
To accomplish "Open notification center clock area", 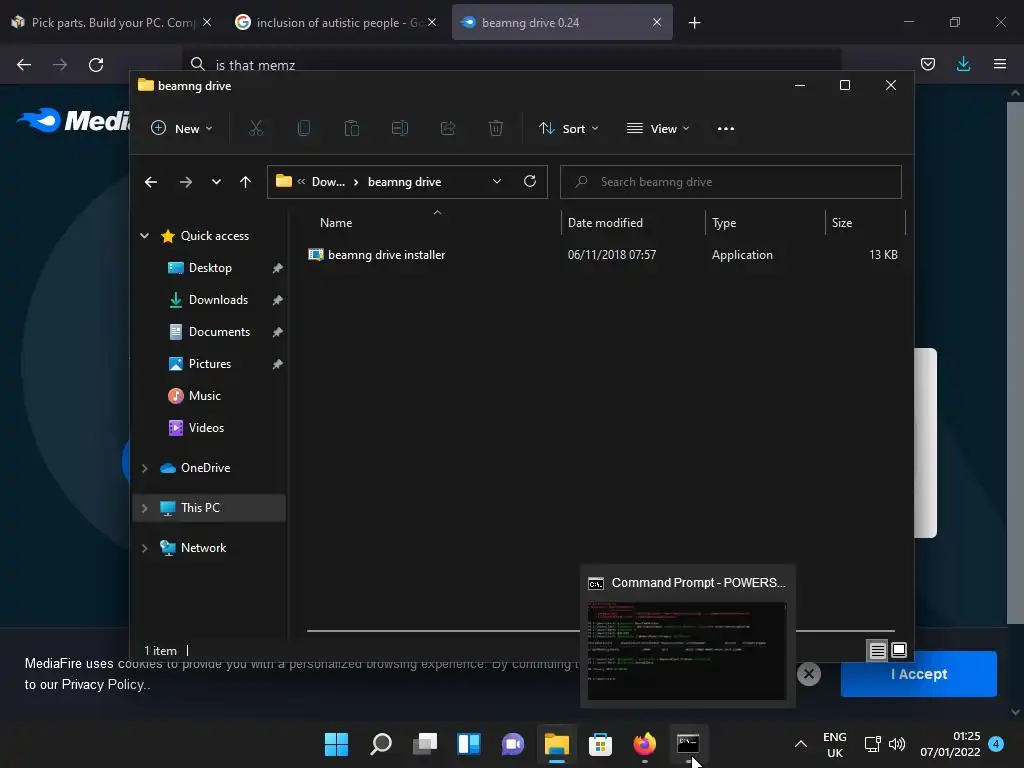I will click(x=960, y=744).
